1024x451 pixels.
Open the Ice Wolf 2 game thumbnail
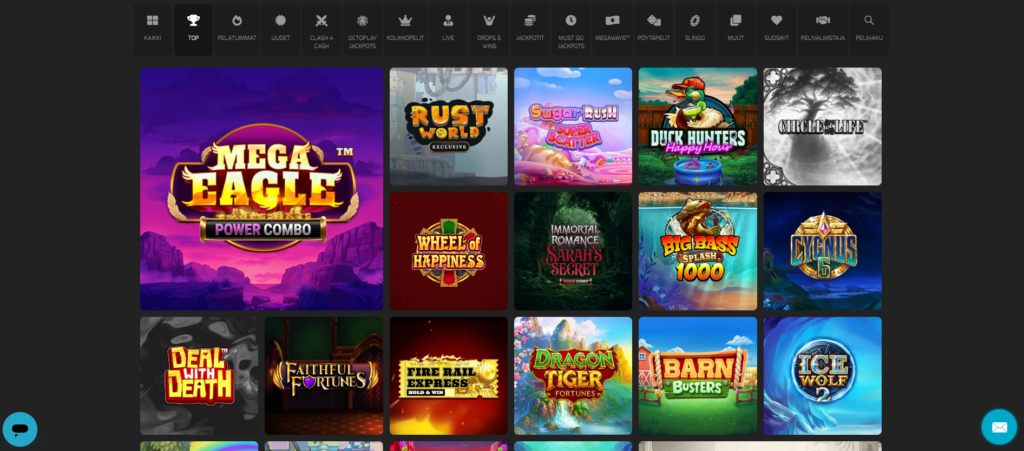[822, 375]
